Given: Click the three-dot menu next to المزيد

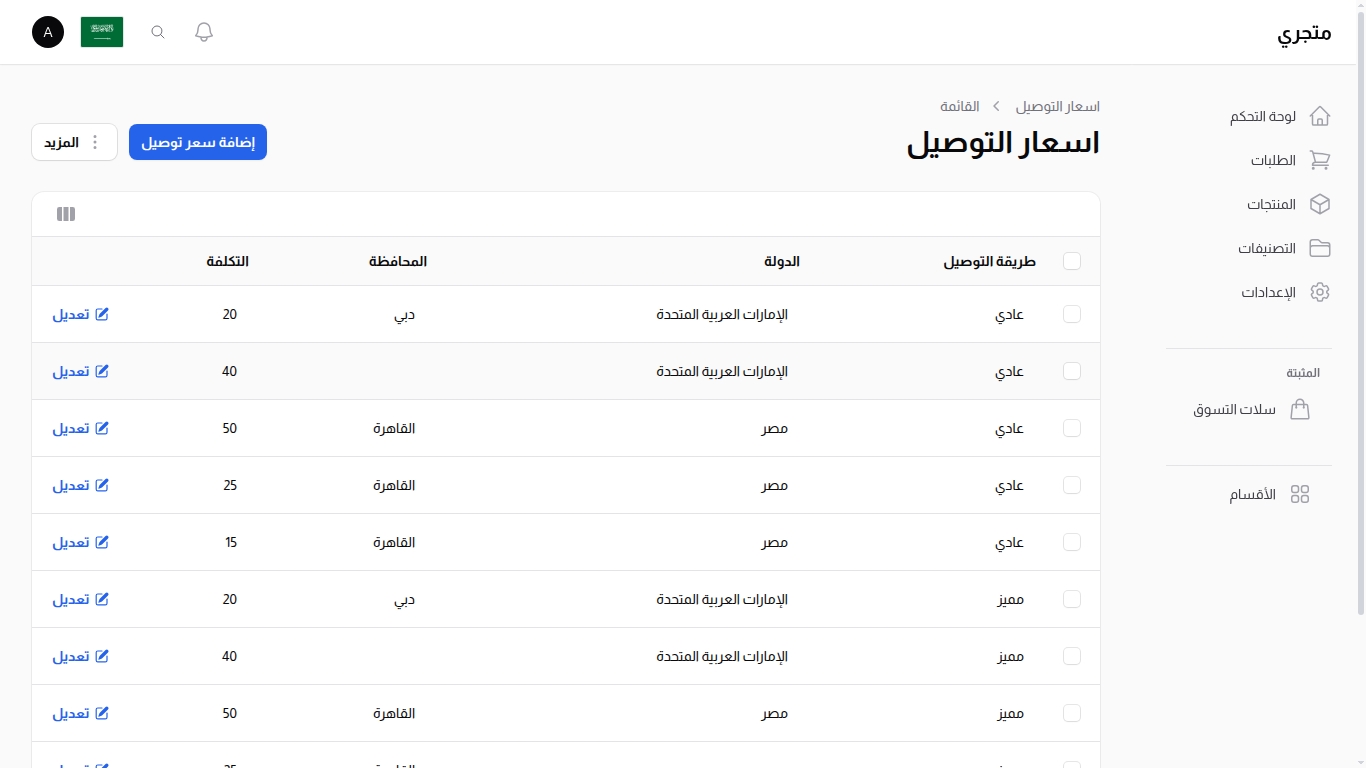Looking at the screenshot, I should tap(95, 142).
